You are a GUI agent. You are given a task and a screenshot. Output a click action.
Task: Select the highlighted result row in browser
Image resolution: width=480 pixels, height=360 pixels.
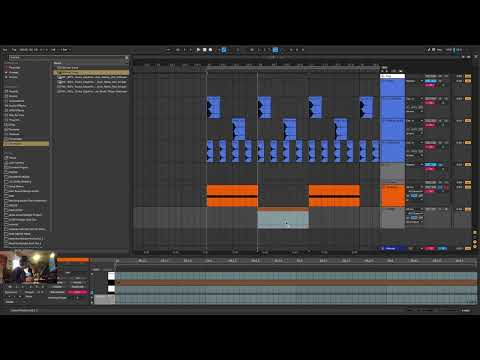point(91,72)
